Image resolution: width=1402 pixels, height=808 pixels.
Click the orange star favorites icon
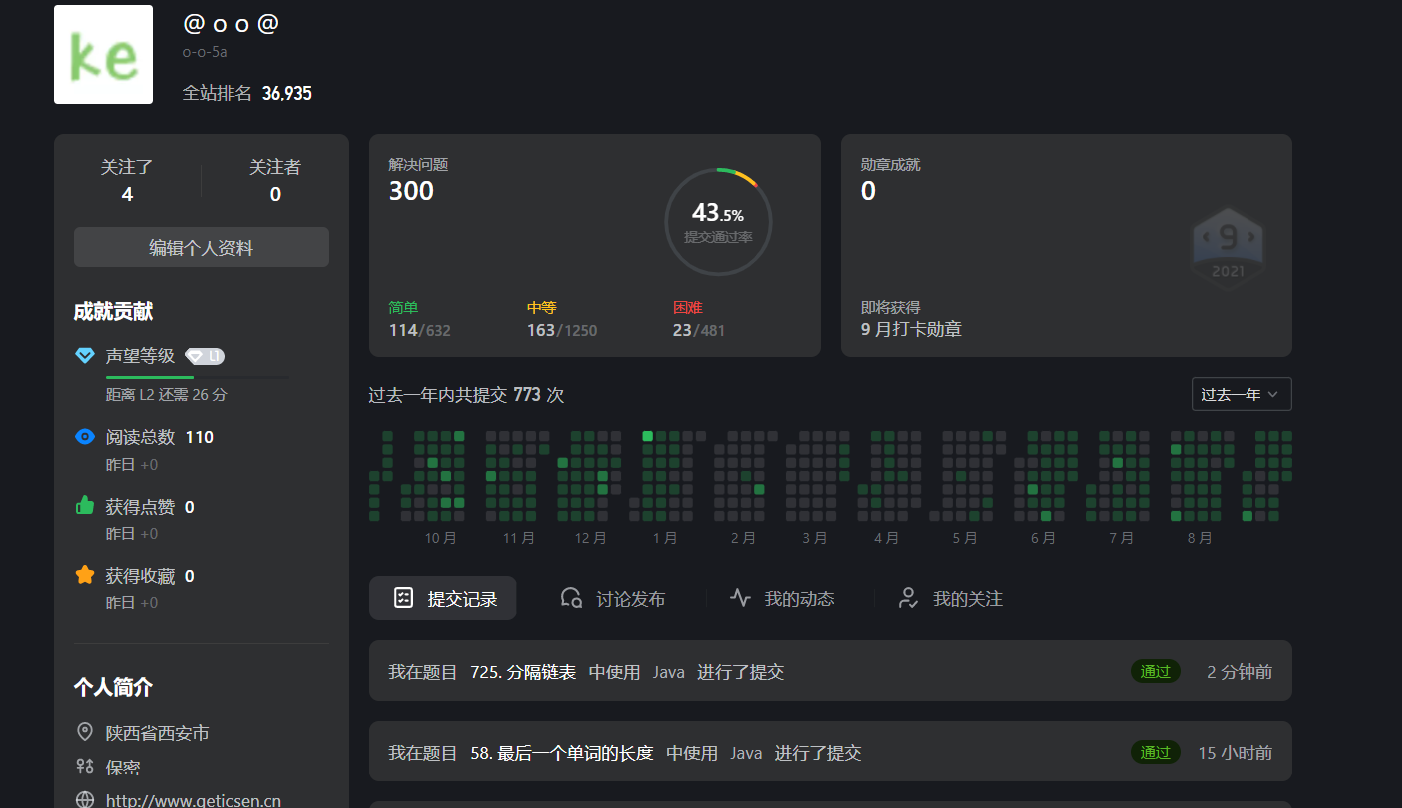click(x=85, y=575)
